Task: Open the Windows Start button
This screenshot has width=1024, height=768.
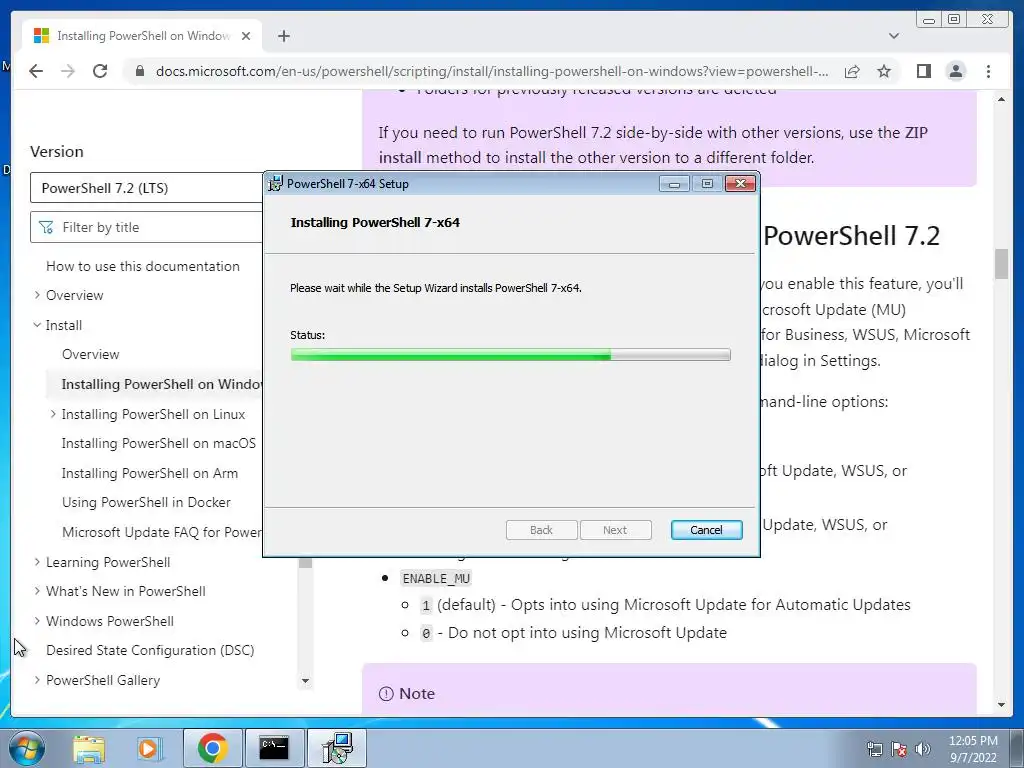Action: coord(25,748)
